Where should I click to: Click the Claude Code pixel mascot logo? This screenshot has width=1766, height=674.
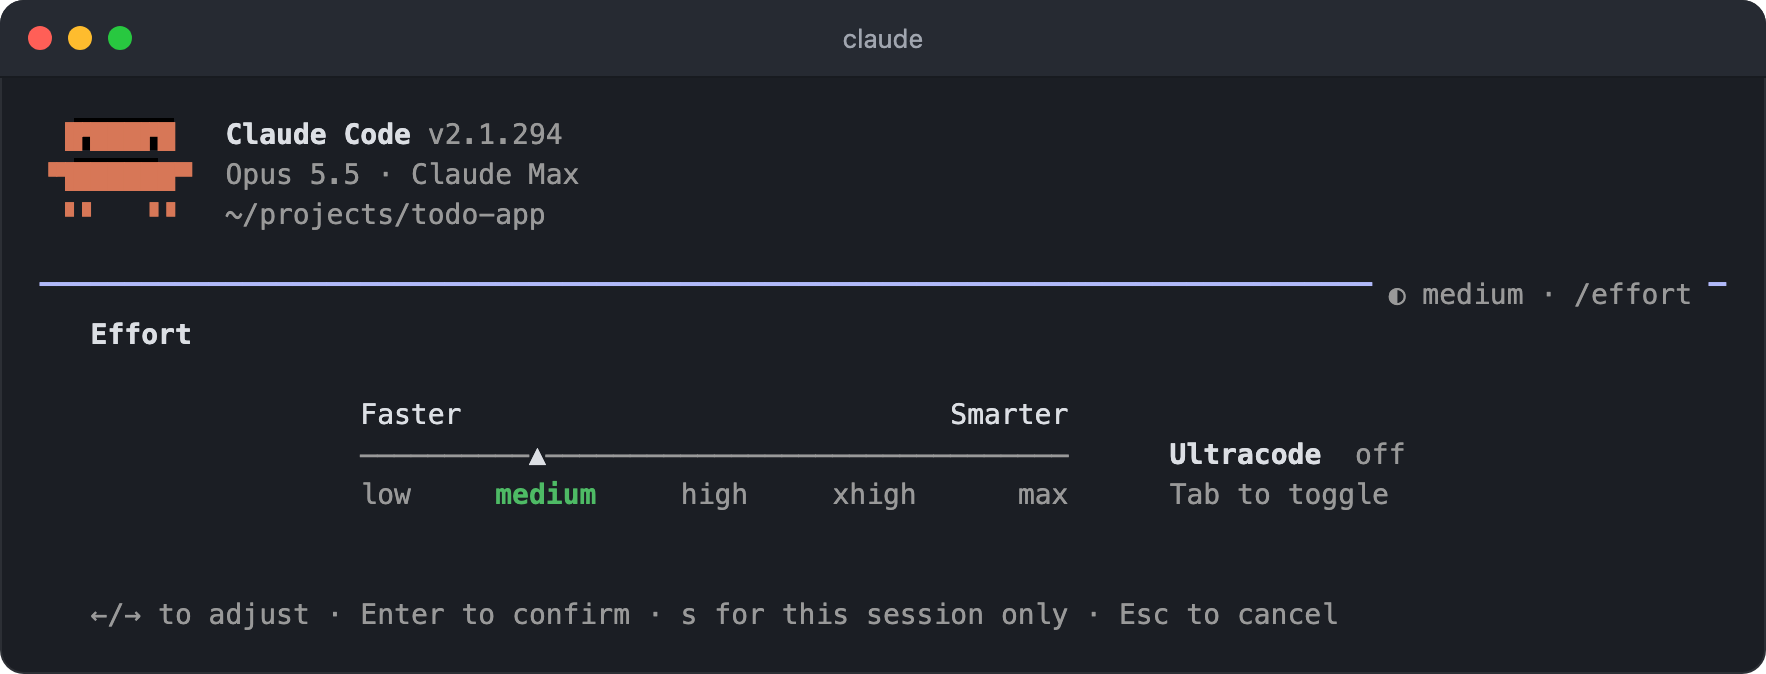(x=120, y=168)
